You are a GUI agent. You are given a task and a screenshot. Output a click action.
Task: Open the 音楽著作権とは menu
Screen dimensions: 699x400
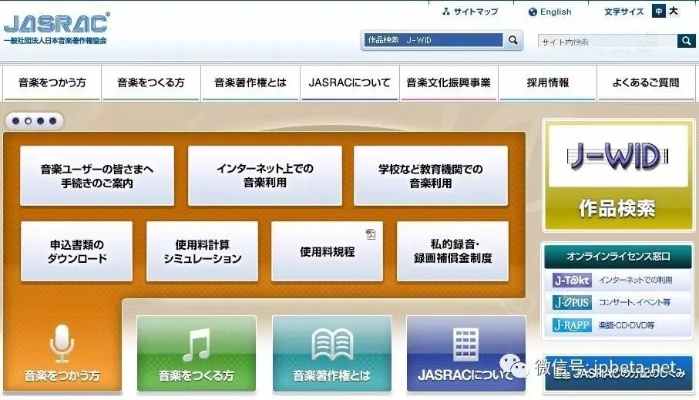(x=250, y=83)
